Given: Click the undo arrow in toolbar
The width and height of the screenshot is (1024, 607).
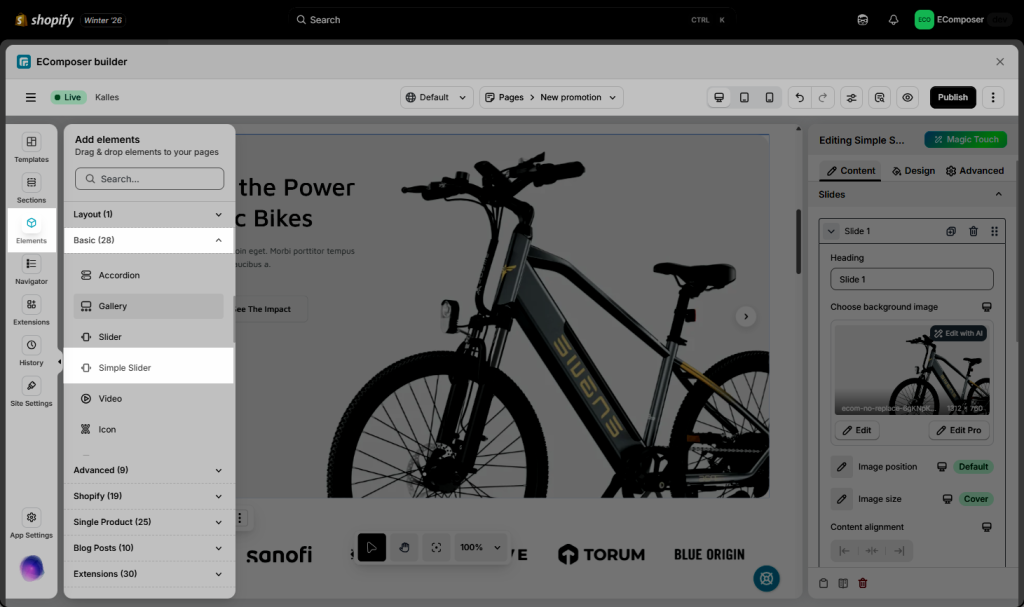Looking at the screenshot, I should [x=798, y=97].
